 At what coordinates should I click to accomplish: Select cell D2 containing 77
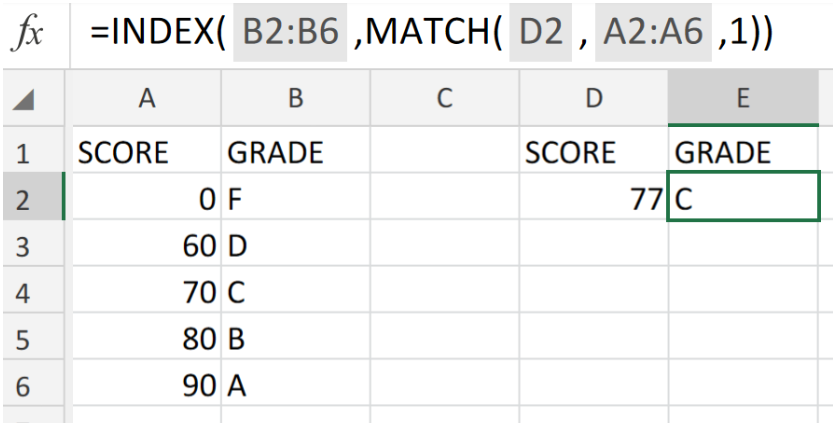pyautogui.click(x=593, y=200)
